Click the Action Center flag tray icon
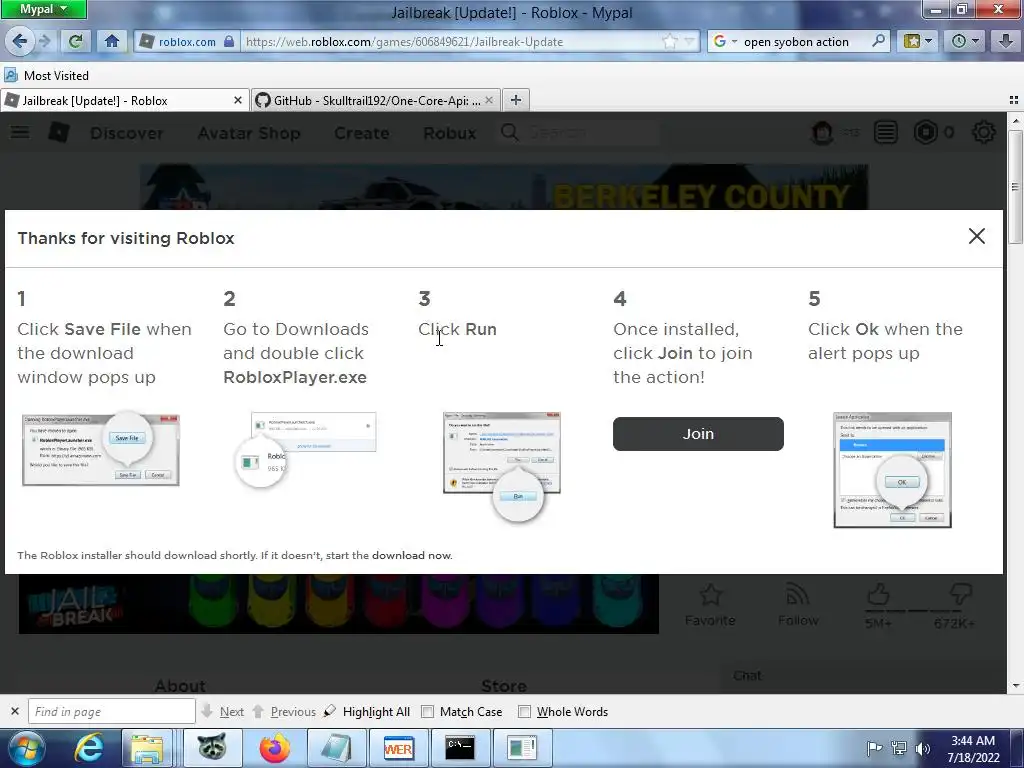 coord(874,748)
